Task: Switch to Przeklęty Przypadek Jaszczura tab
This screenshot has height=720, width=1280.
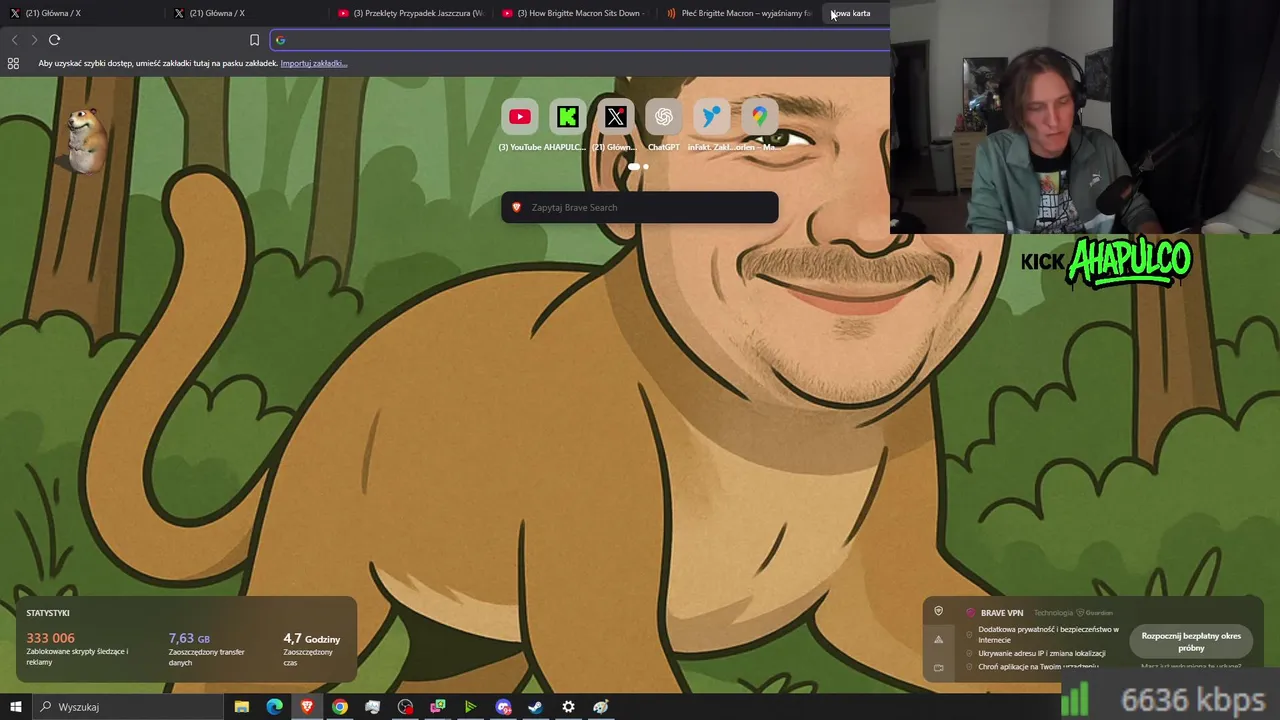Action: [411, 13]
